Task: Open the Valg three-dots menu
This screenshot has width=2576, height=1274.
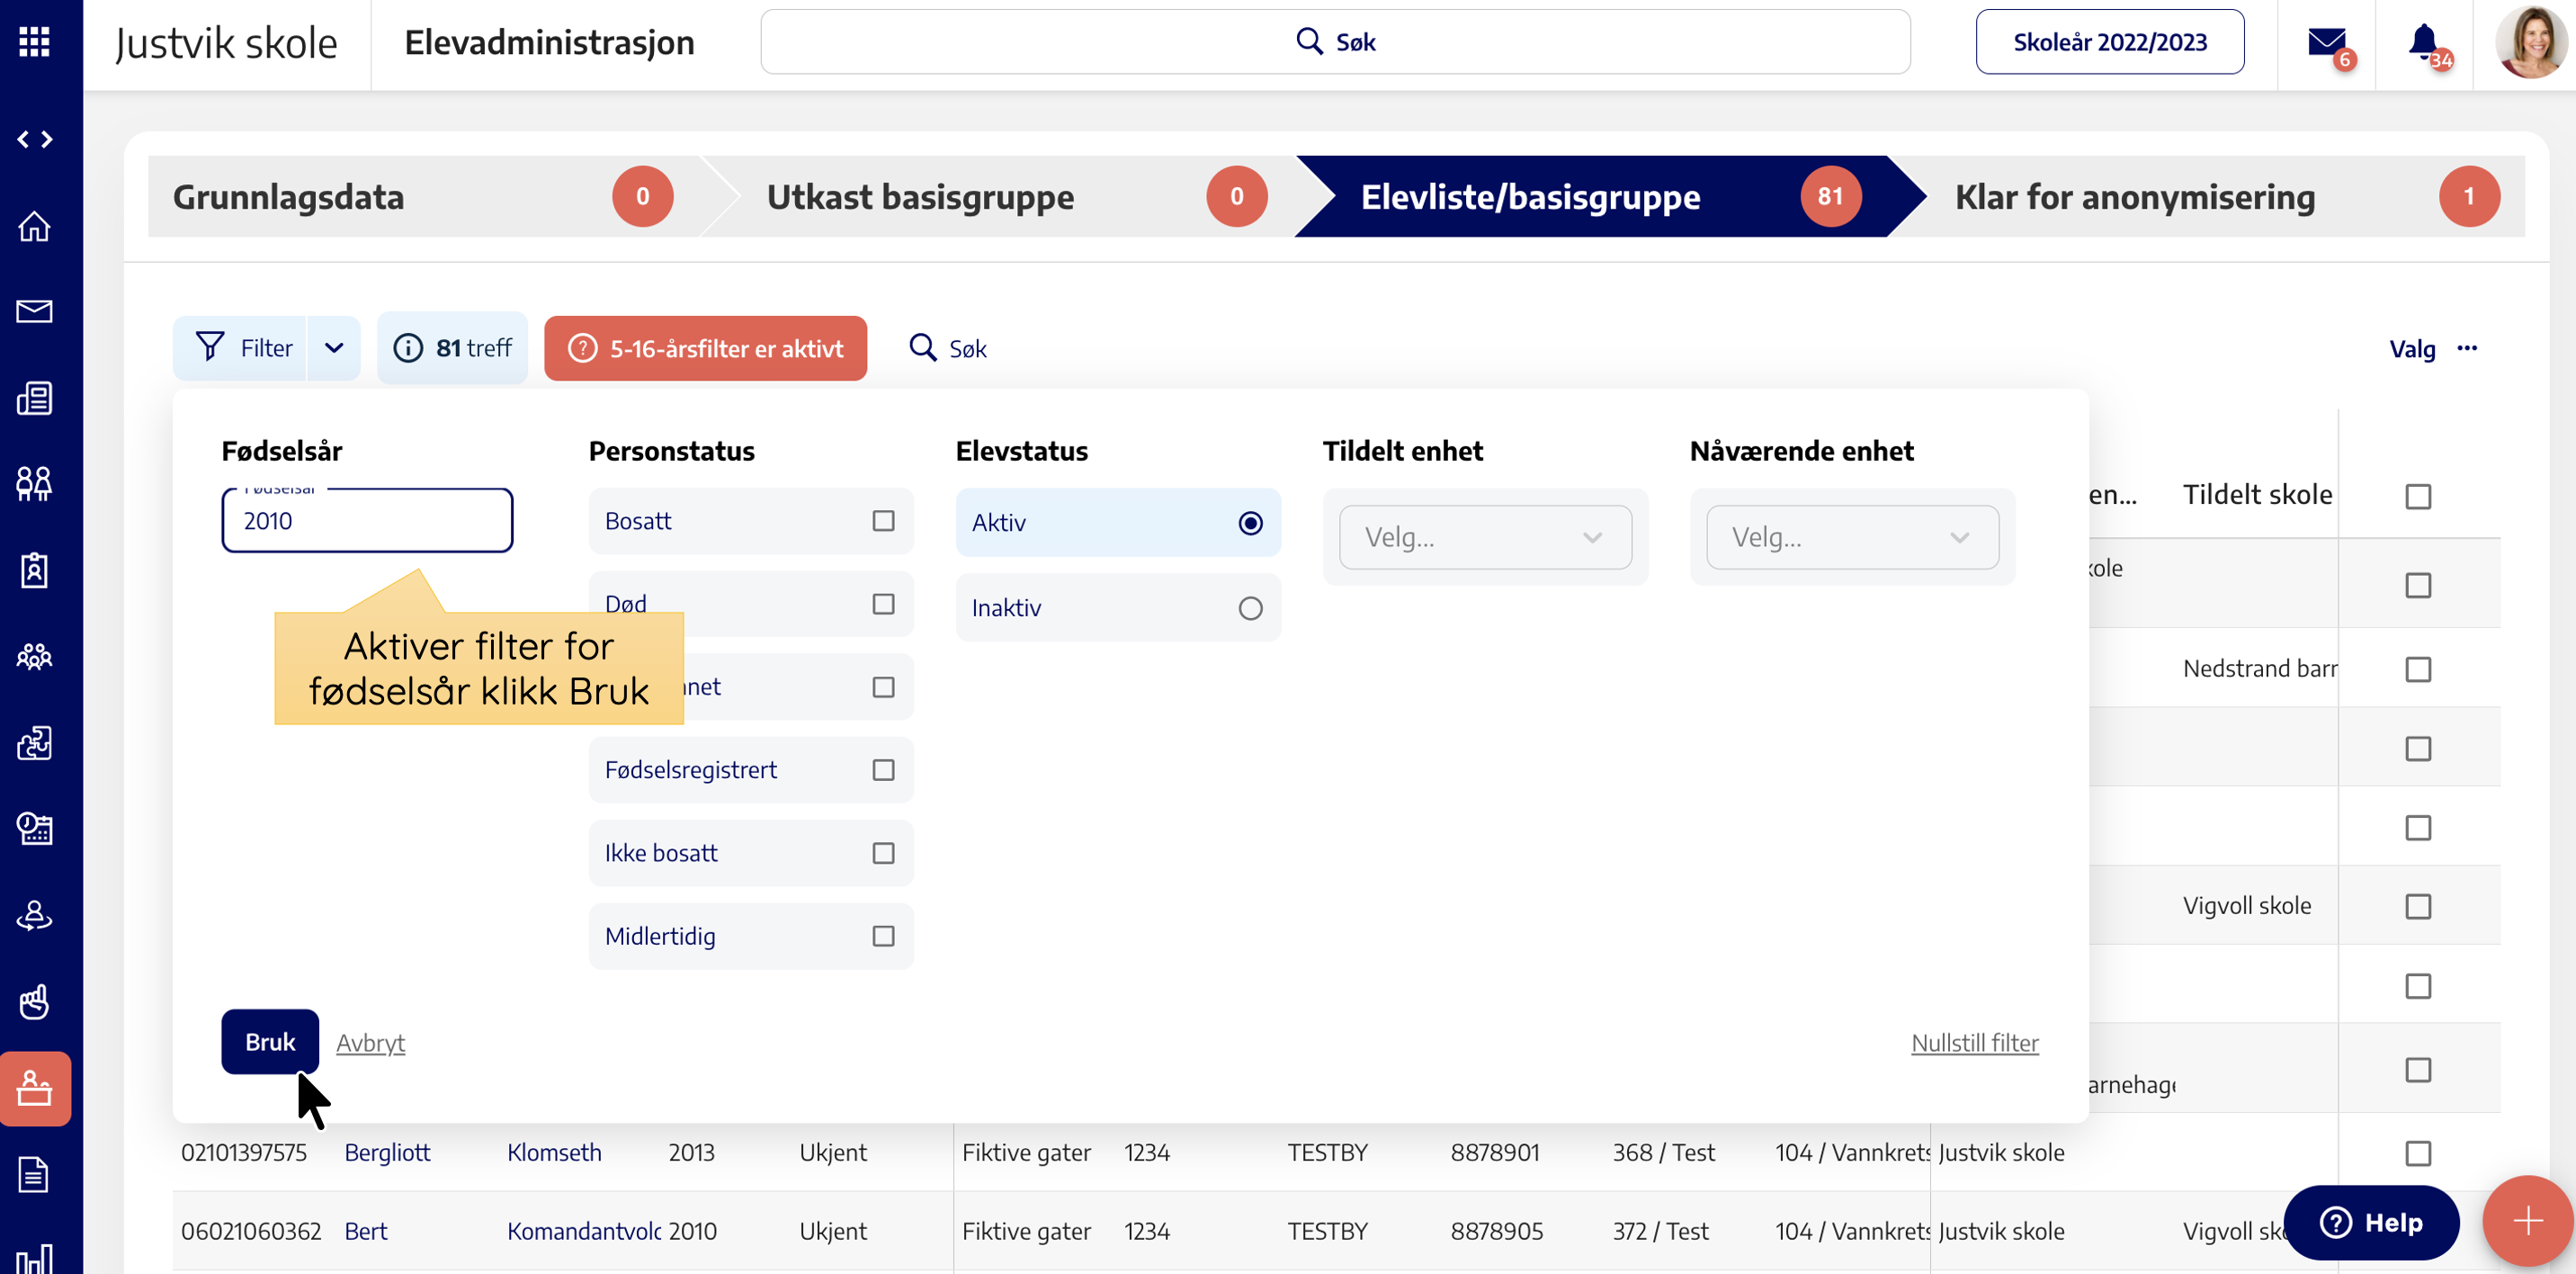Action: 2467,348
